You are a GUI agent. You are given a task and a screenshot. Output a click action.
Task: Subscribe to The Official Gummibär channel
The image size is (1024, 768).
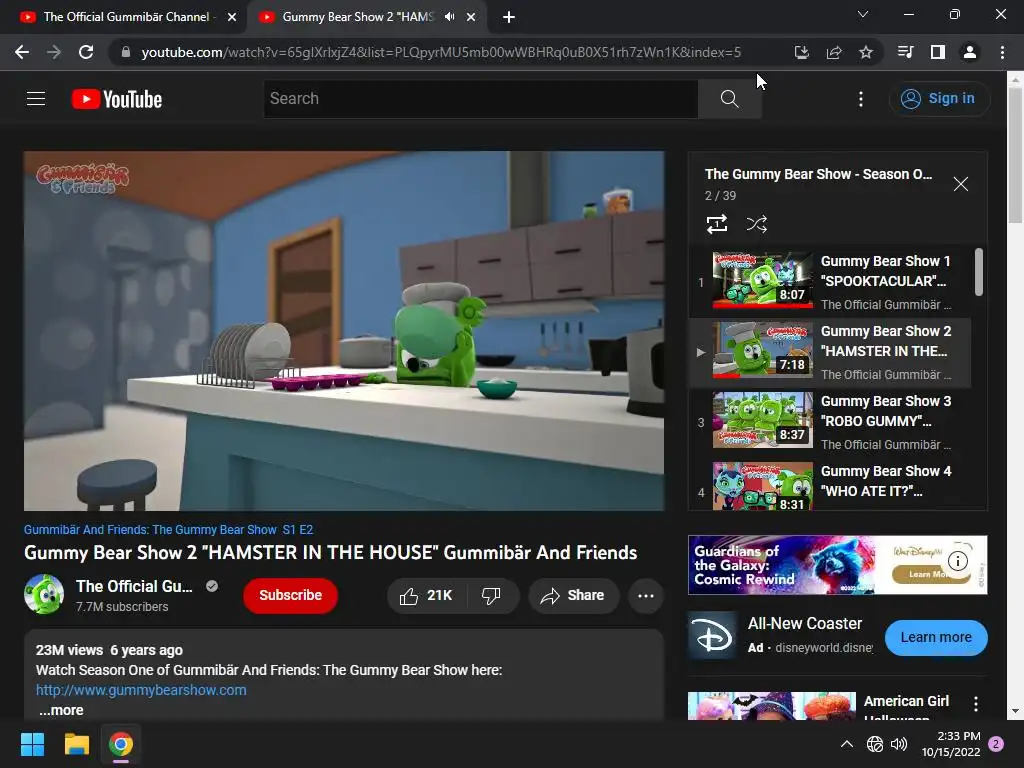pos(291,596)
